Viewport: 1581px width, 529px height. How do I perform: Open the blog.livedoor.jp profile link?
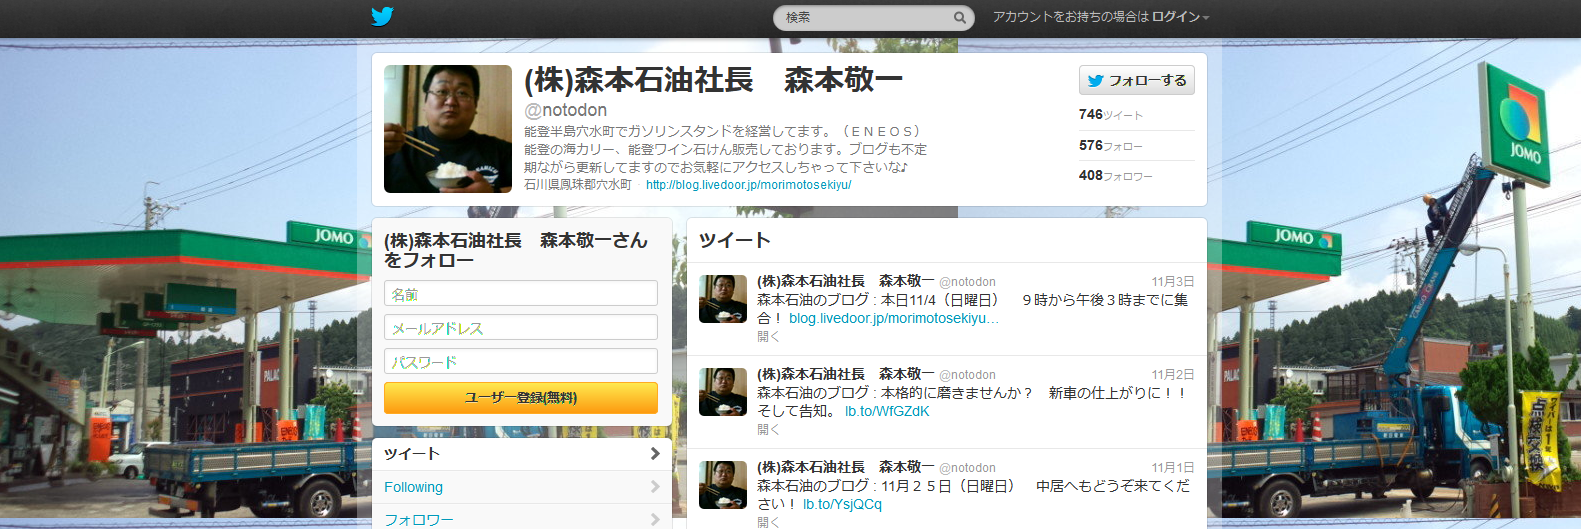tap(748, 185)
